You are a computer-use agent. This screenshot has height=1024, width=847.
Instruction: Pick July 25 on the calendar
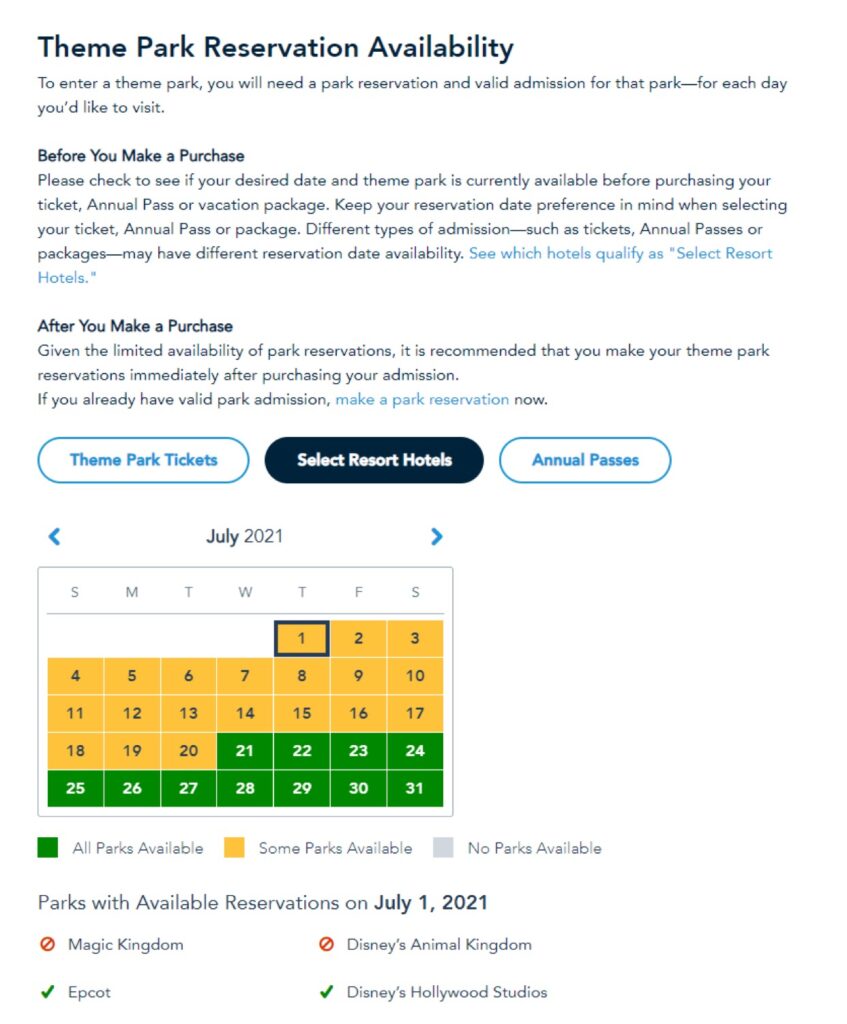75,788
